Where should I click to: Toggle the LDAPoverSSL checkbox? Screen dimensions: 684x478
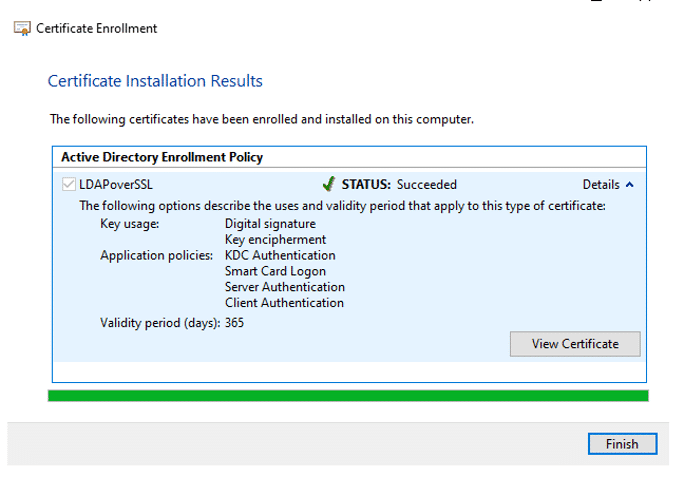[x=68, y=184]
